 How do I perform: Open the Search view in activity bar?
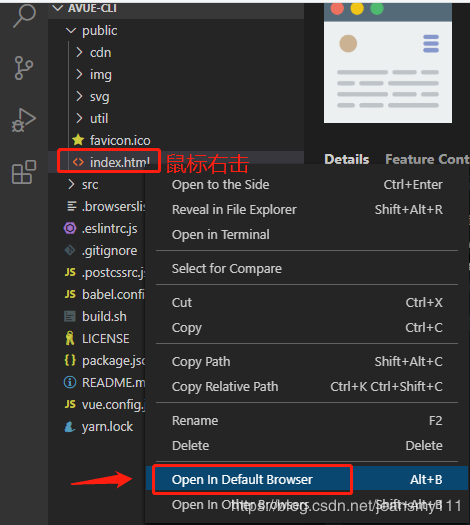point(24,15)
